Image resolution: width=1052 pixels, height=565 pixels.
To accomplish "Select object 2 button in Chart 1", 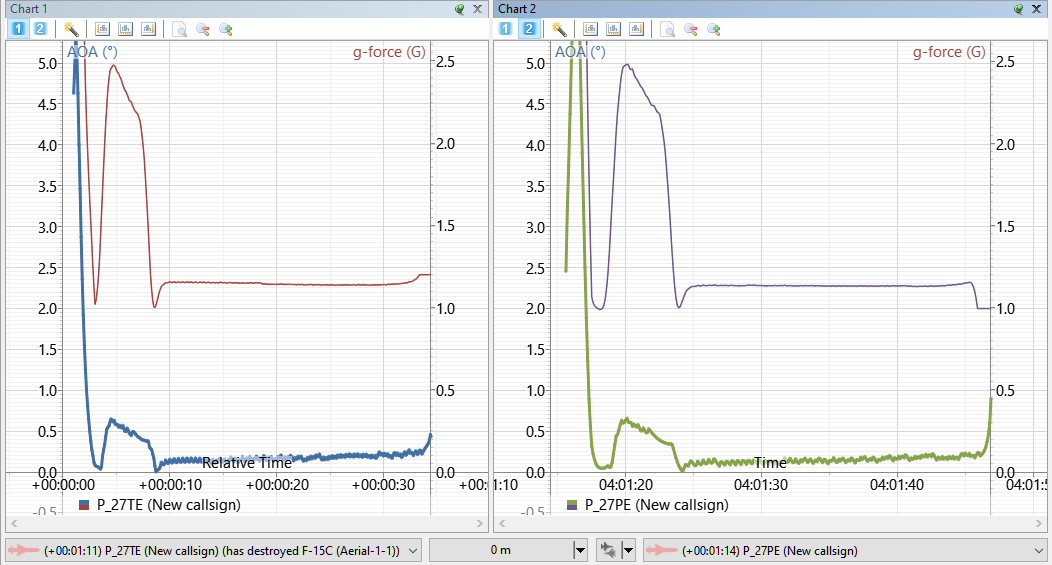I will click(40, 29).
